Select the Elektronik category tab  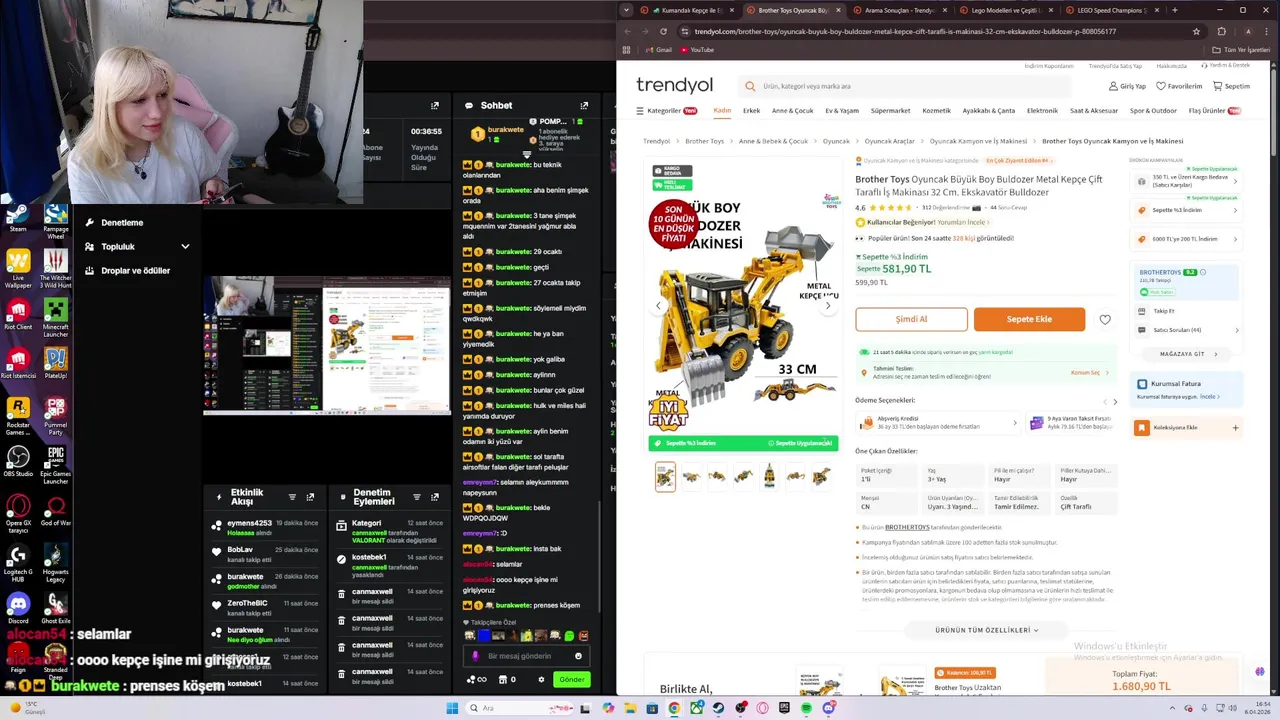pyautogui.click(x=1042, y=110)
